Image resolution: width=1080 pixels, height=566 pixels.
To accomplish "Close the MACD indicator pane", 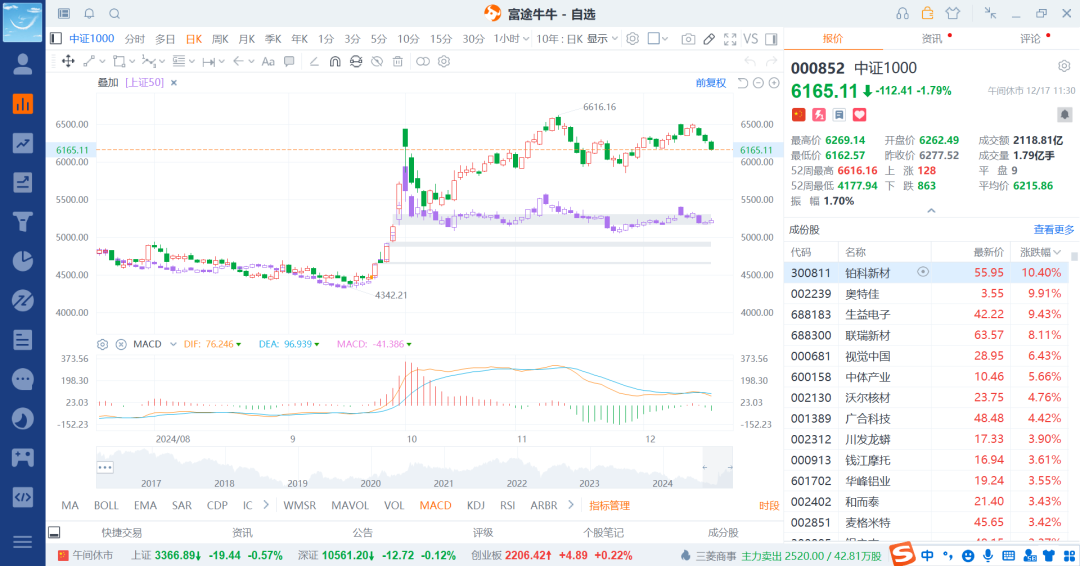I will click(121, 344).
